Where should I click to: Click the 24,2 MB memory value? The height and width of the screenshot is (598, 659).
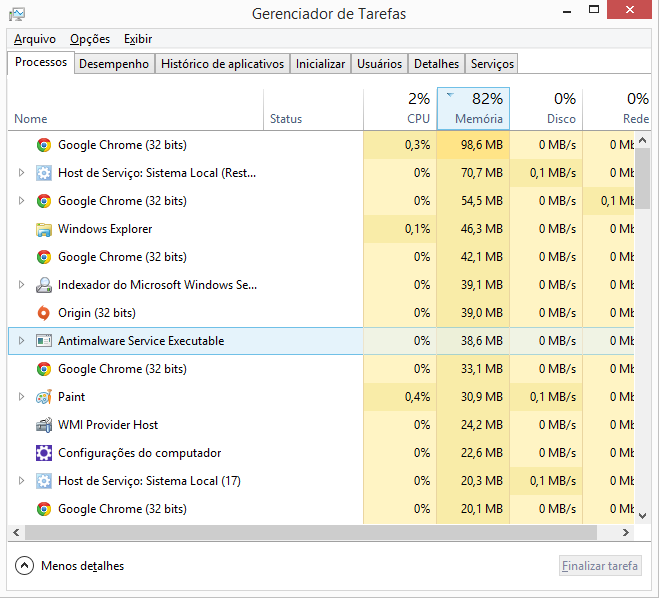tap(482, 425)
